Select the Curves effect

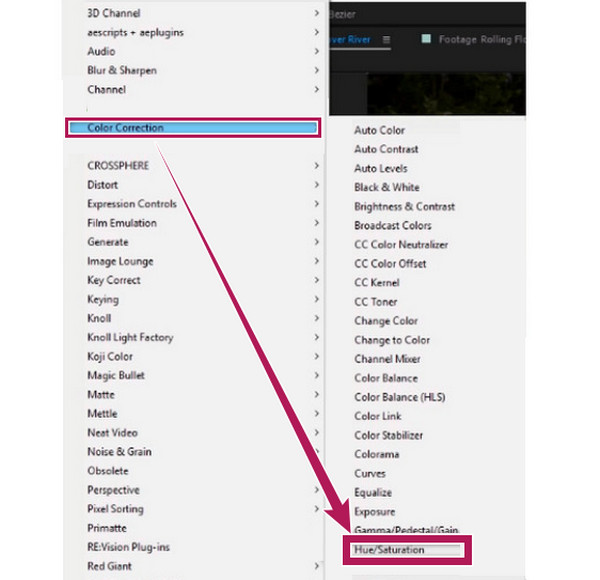(370, 473)
